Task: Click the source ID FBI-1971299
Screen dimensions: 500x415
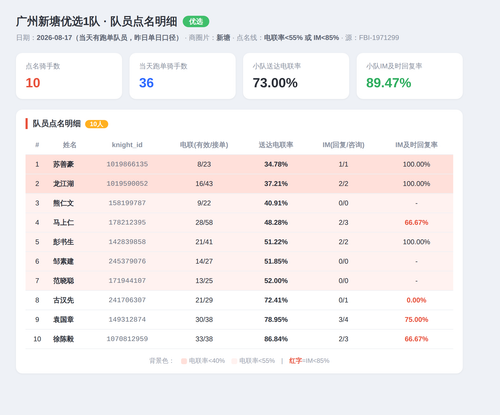Action: [379, 38]
